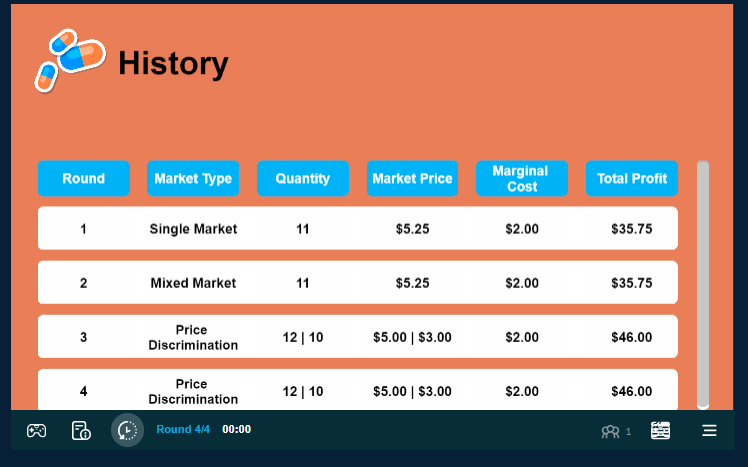Click the Round column header
The height and width of the screenshot is (467, 748).
tap(83, 178)
